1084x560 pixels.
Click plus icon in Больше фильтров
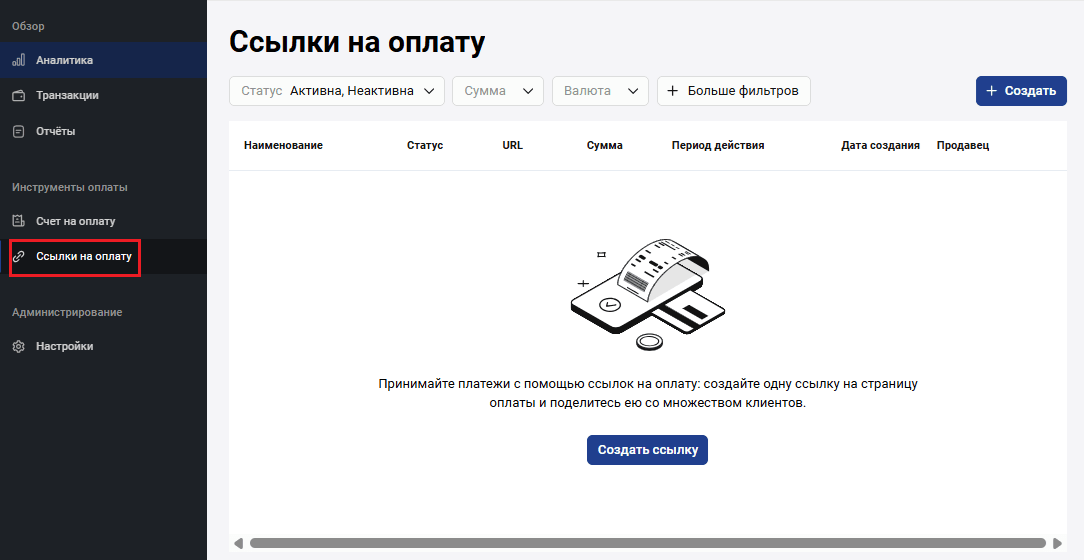click(x=673, y=91)
